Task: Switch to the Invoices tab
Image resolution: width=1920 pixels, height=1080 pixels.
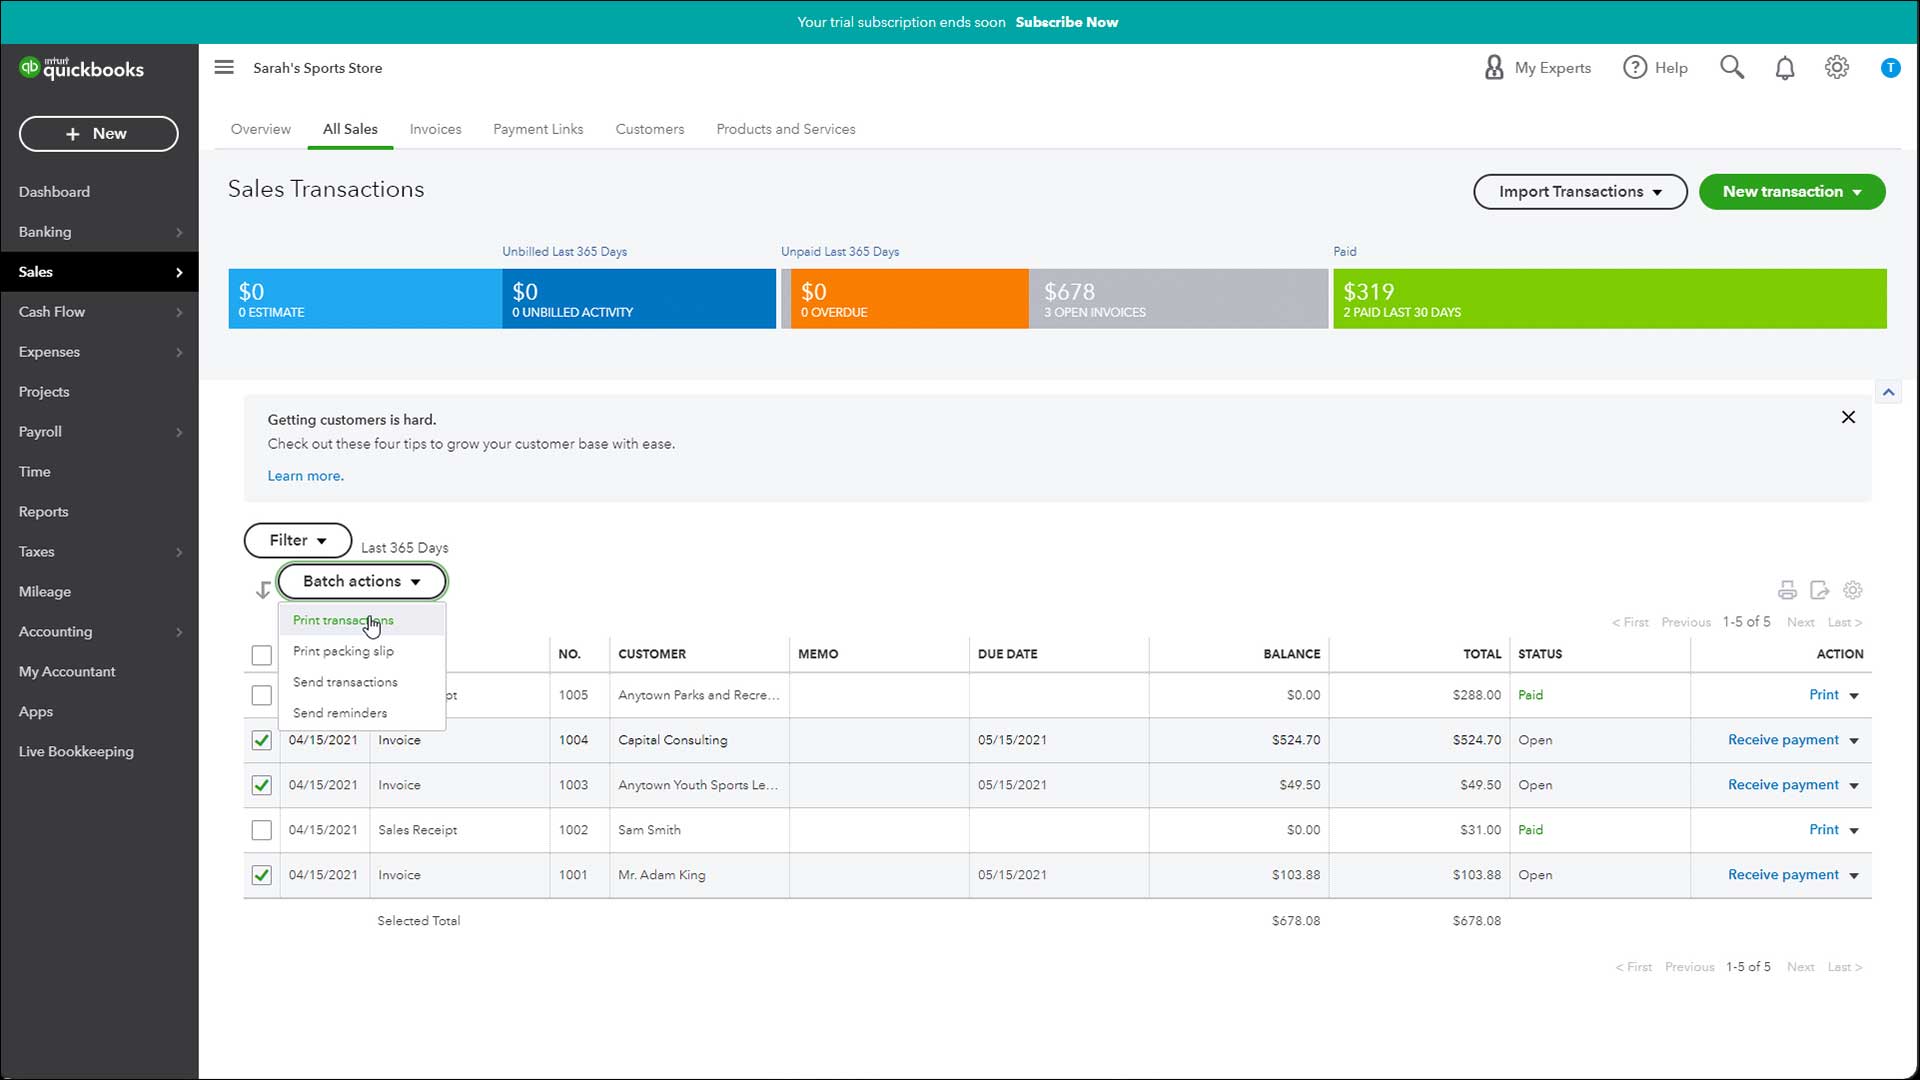Action: 435,129
